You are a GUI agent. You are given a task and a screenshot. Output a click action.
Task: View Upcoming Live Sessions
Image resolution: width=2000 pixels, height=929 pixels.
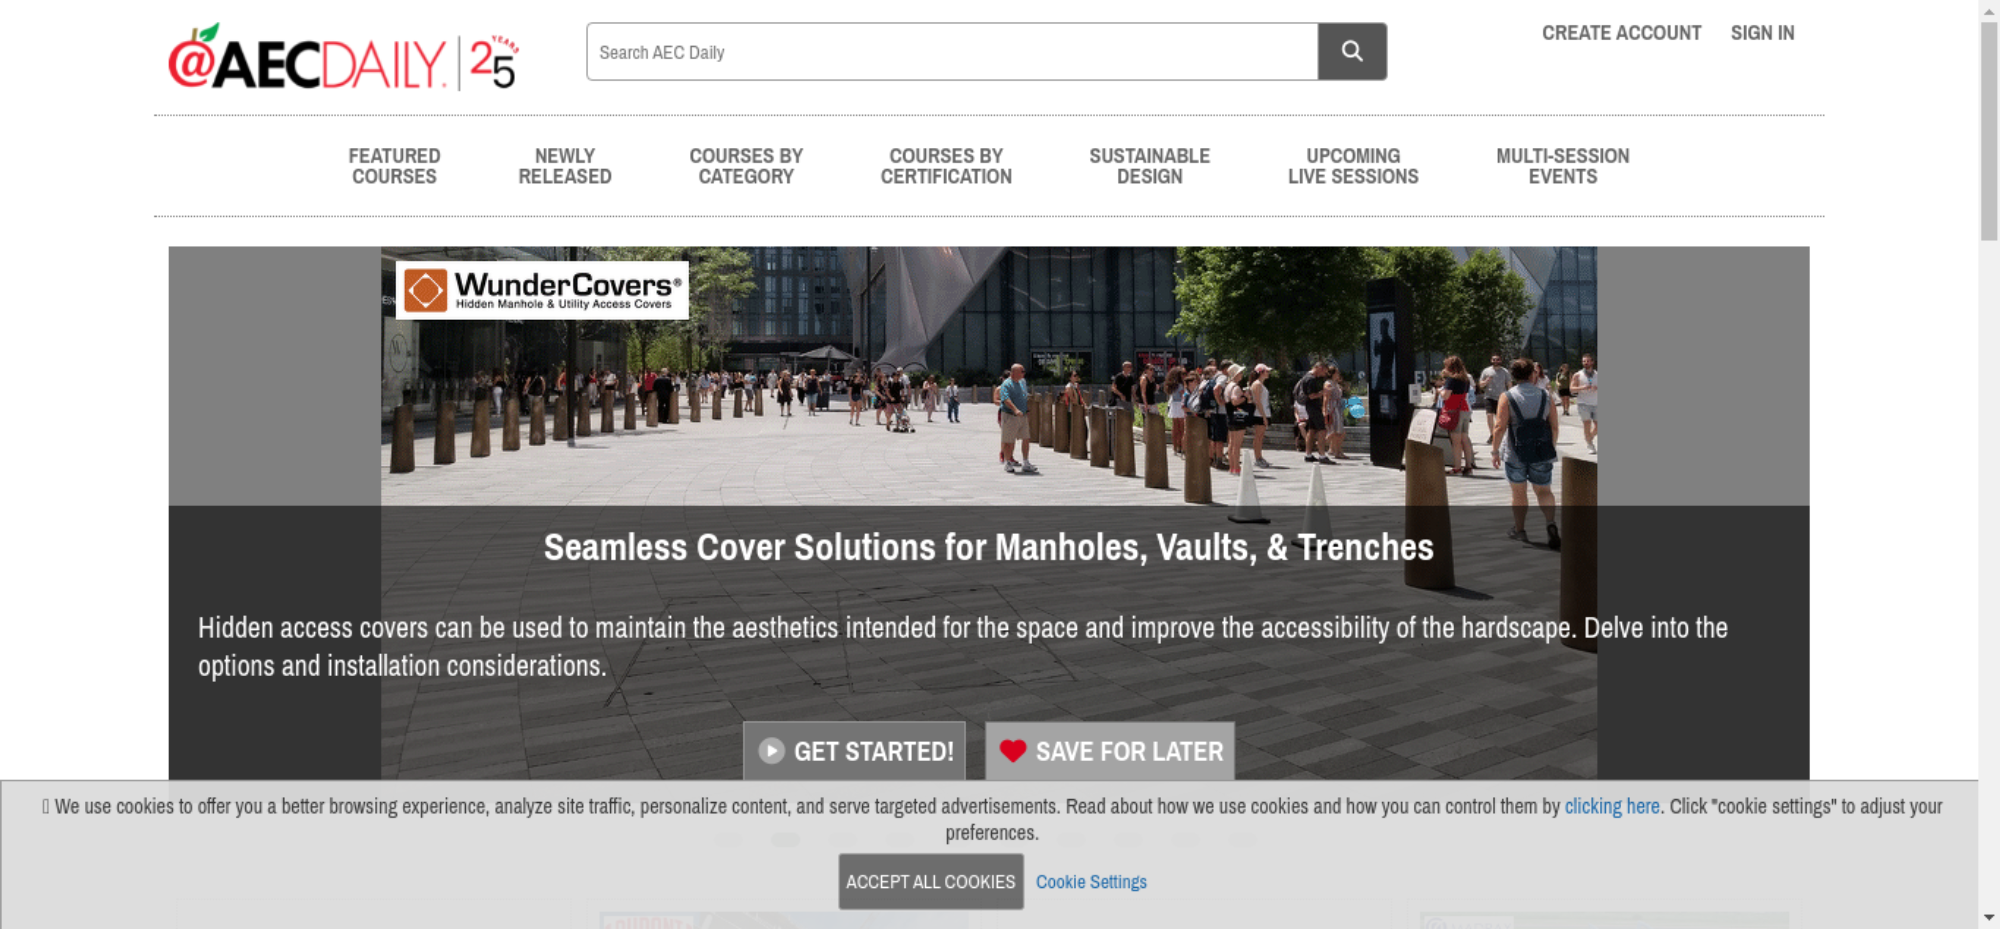coord(1352,166)
